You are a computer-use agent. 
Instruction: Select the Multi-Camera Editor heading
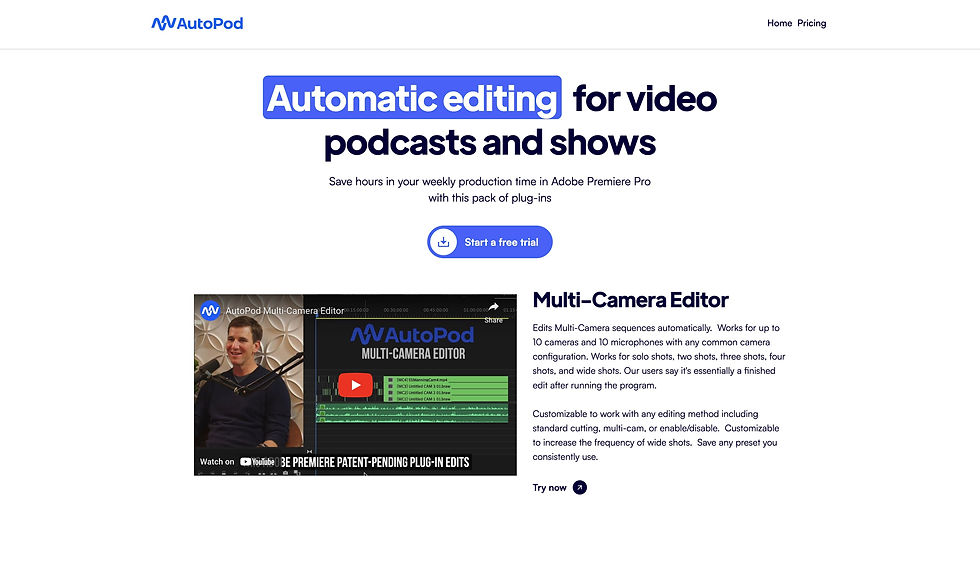click(630, 300)
